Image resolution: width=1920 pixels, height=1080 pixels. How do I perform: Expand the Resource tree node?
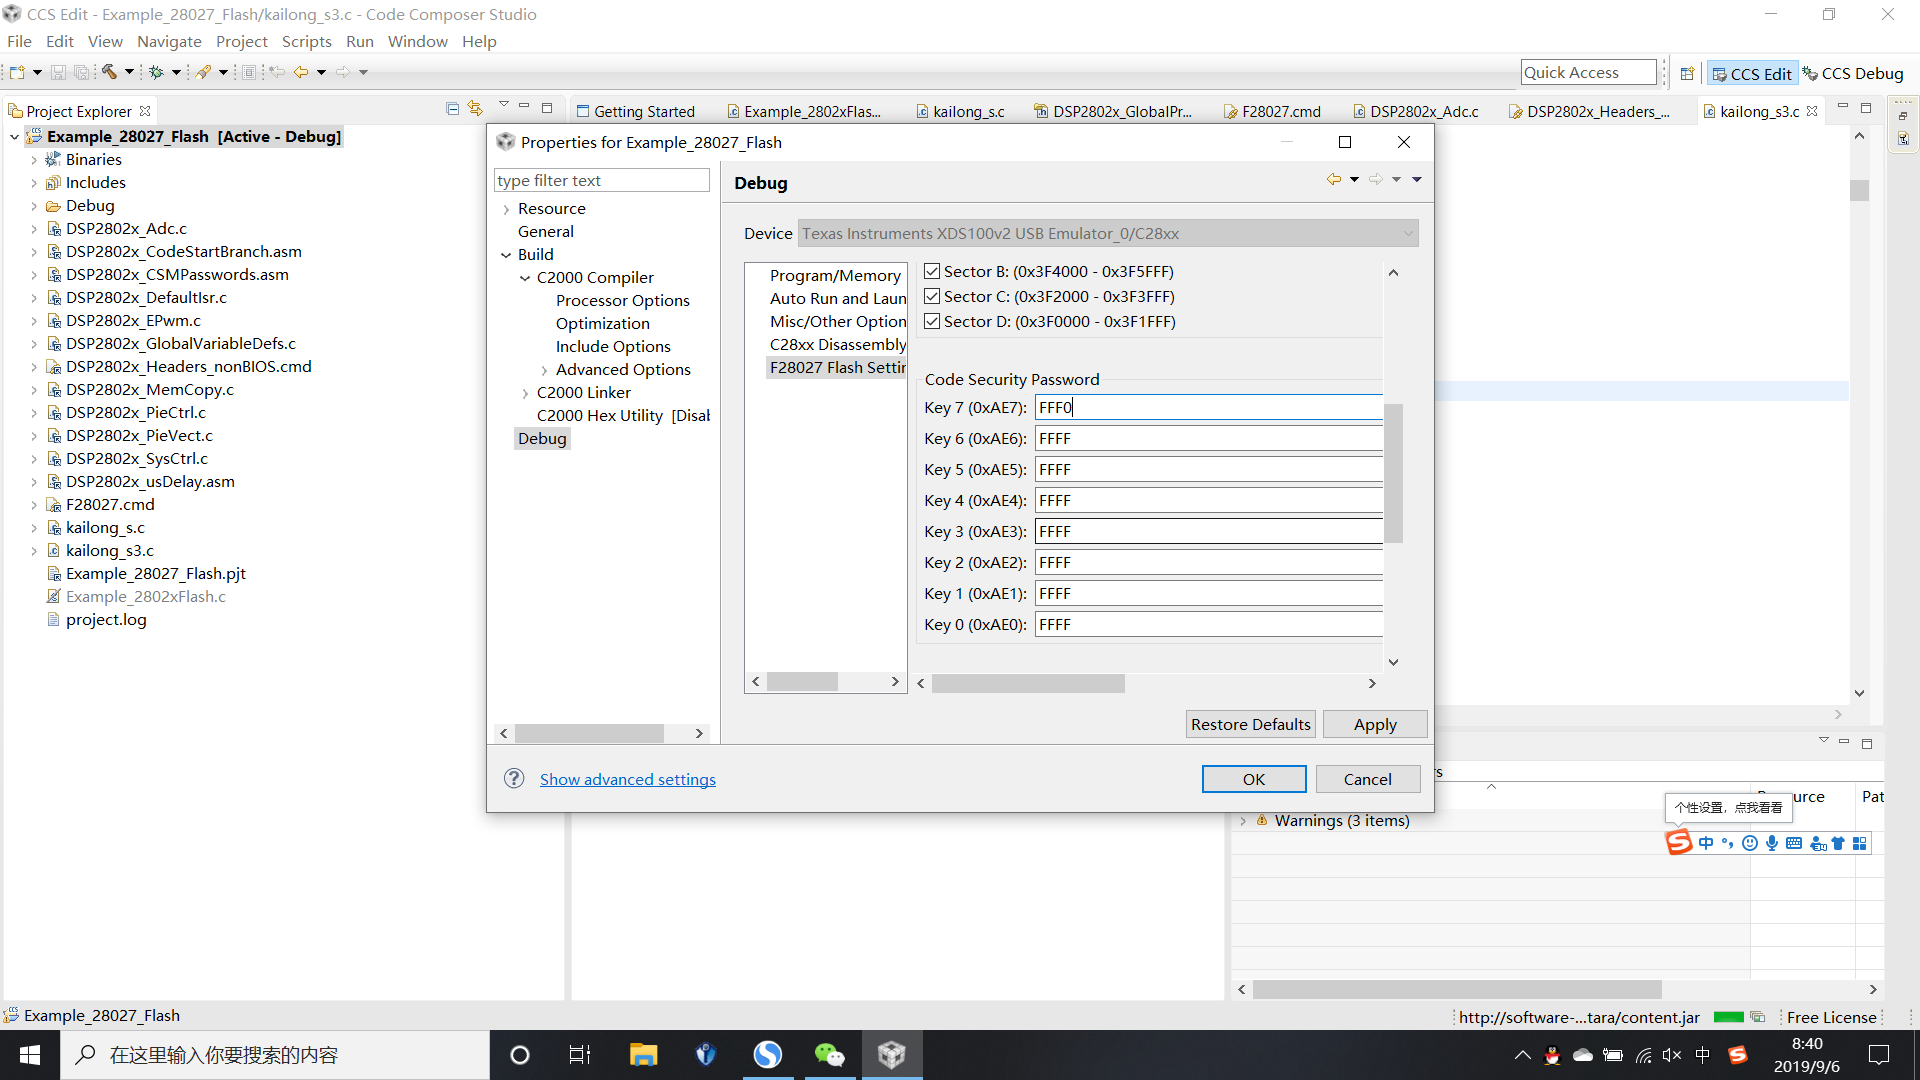coord(506,209)
